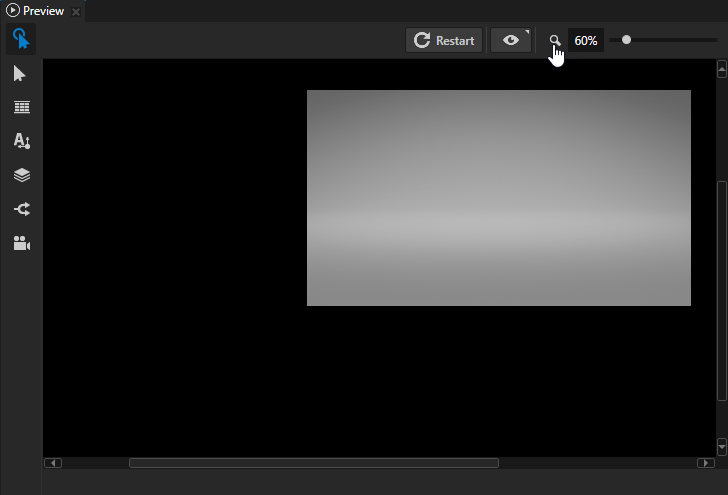Image resolution: width=728 pixels, height=495 pixels.
Task: Switch to the Preview tab
Action: [36, 11]
